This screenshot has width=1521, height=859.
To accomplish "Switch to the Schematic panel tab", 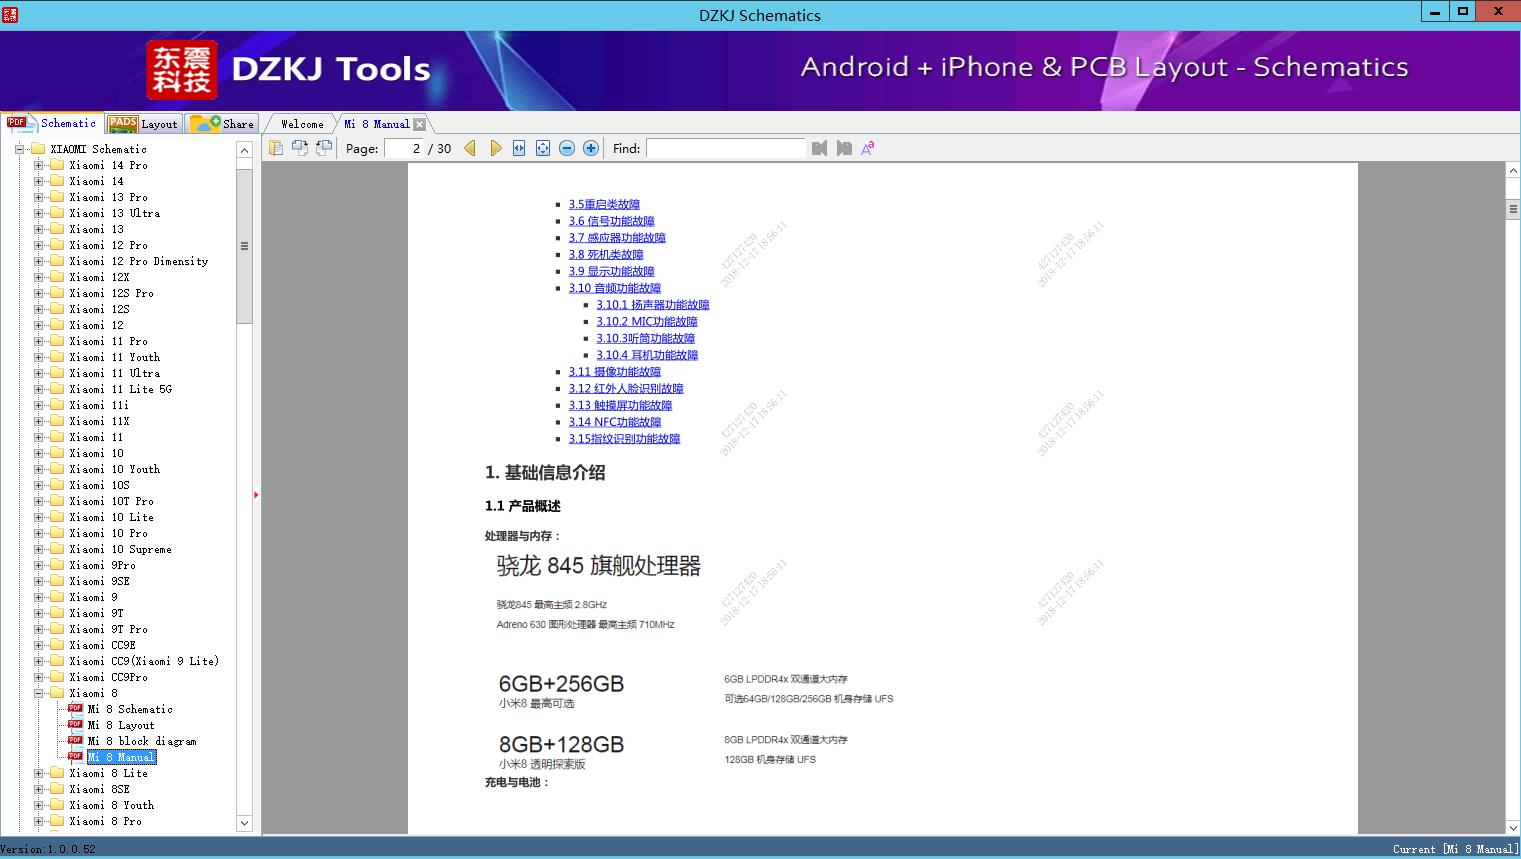I will tap(52, 123).
